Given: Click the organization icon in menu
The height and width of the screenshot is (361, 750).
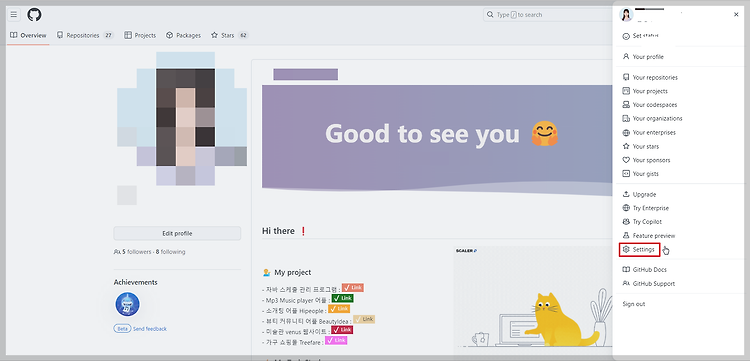Looking at the screenshot, I should tap(626, 119).
